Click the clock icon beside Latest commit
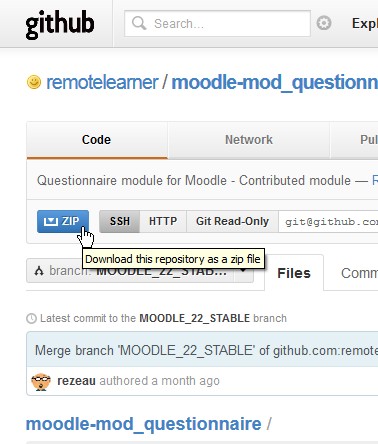The height and width of the screenshot is (444, 378). [31, 318]
